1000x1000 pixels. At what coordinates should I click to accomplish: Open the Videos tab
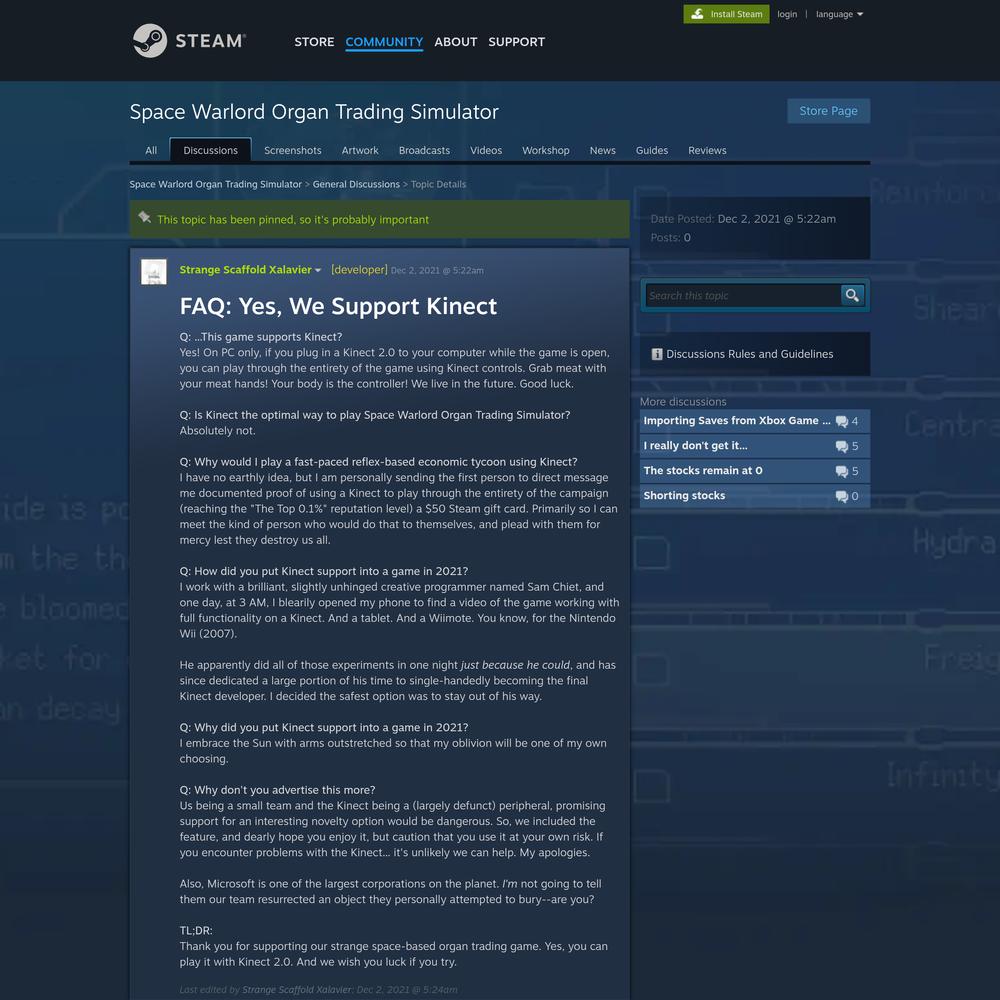click(486, 151)
